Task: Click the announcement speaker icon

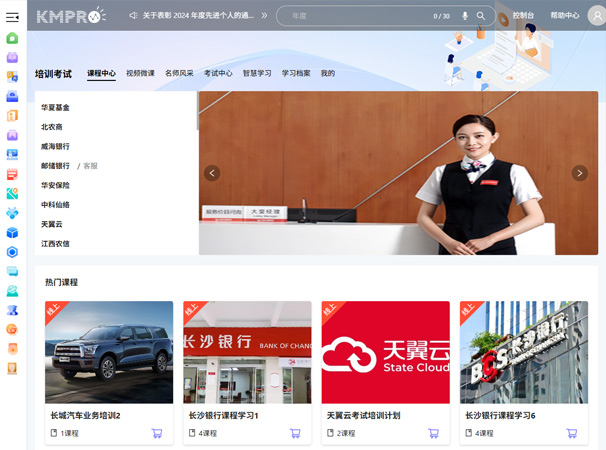Action: [x=133, y=16]
